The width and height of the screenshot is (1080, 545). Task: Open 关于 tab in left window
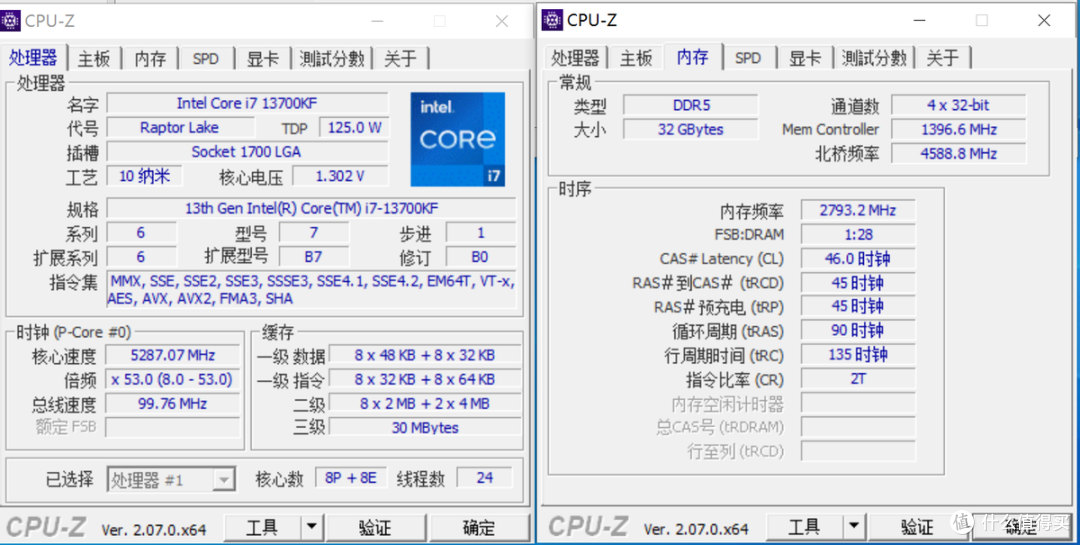tap(401, 59)
